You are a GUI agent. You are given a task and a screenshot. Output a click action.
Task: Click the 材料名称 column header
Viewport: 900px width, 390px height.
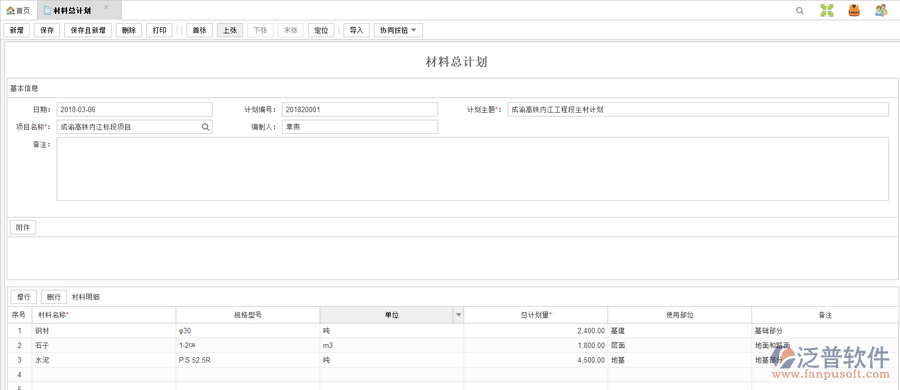(104, 315)
